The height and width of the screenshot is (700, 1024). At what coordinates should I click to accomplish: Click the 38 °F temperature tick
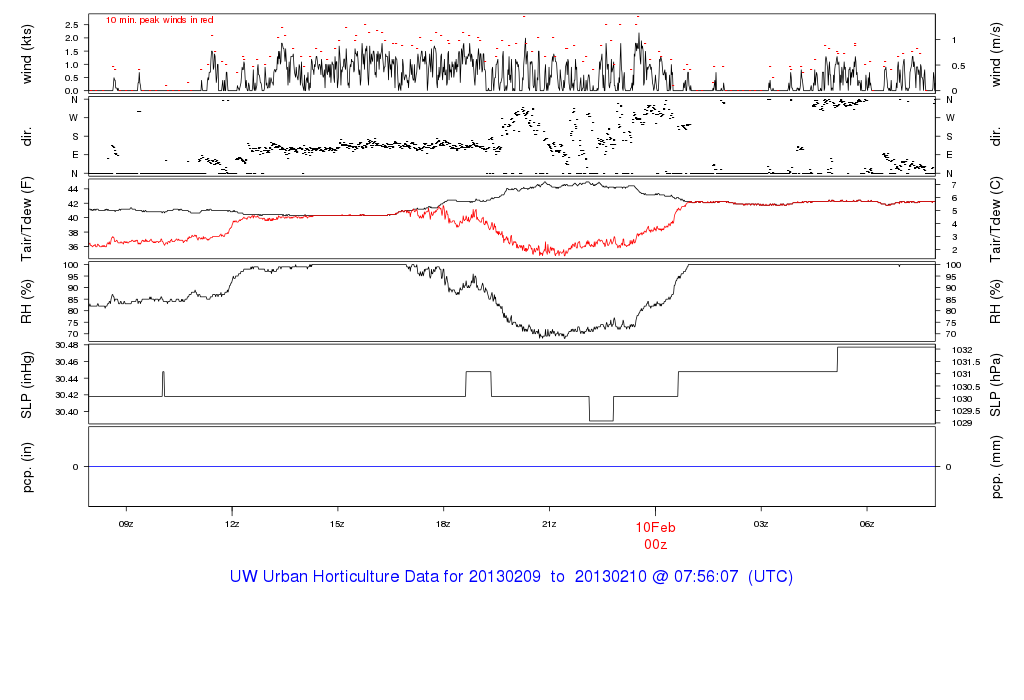tap(73, 232)
